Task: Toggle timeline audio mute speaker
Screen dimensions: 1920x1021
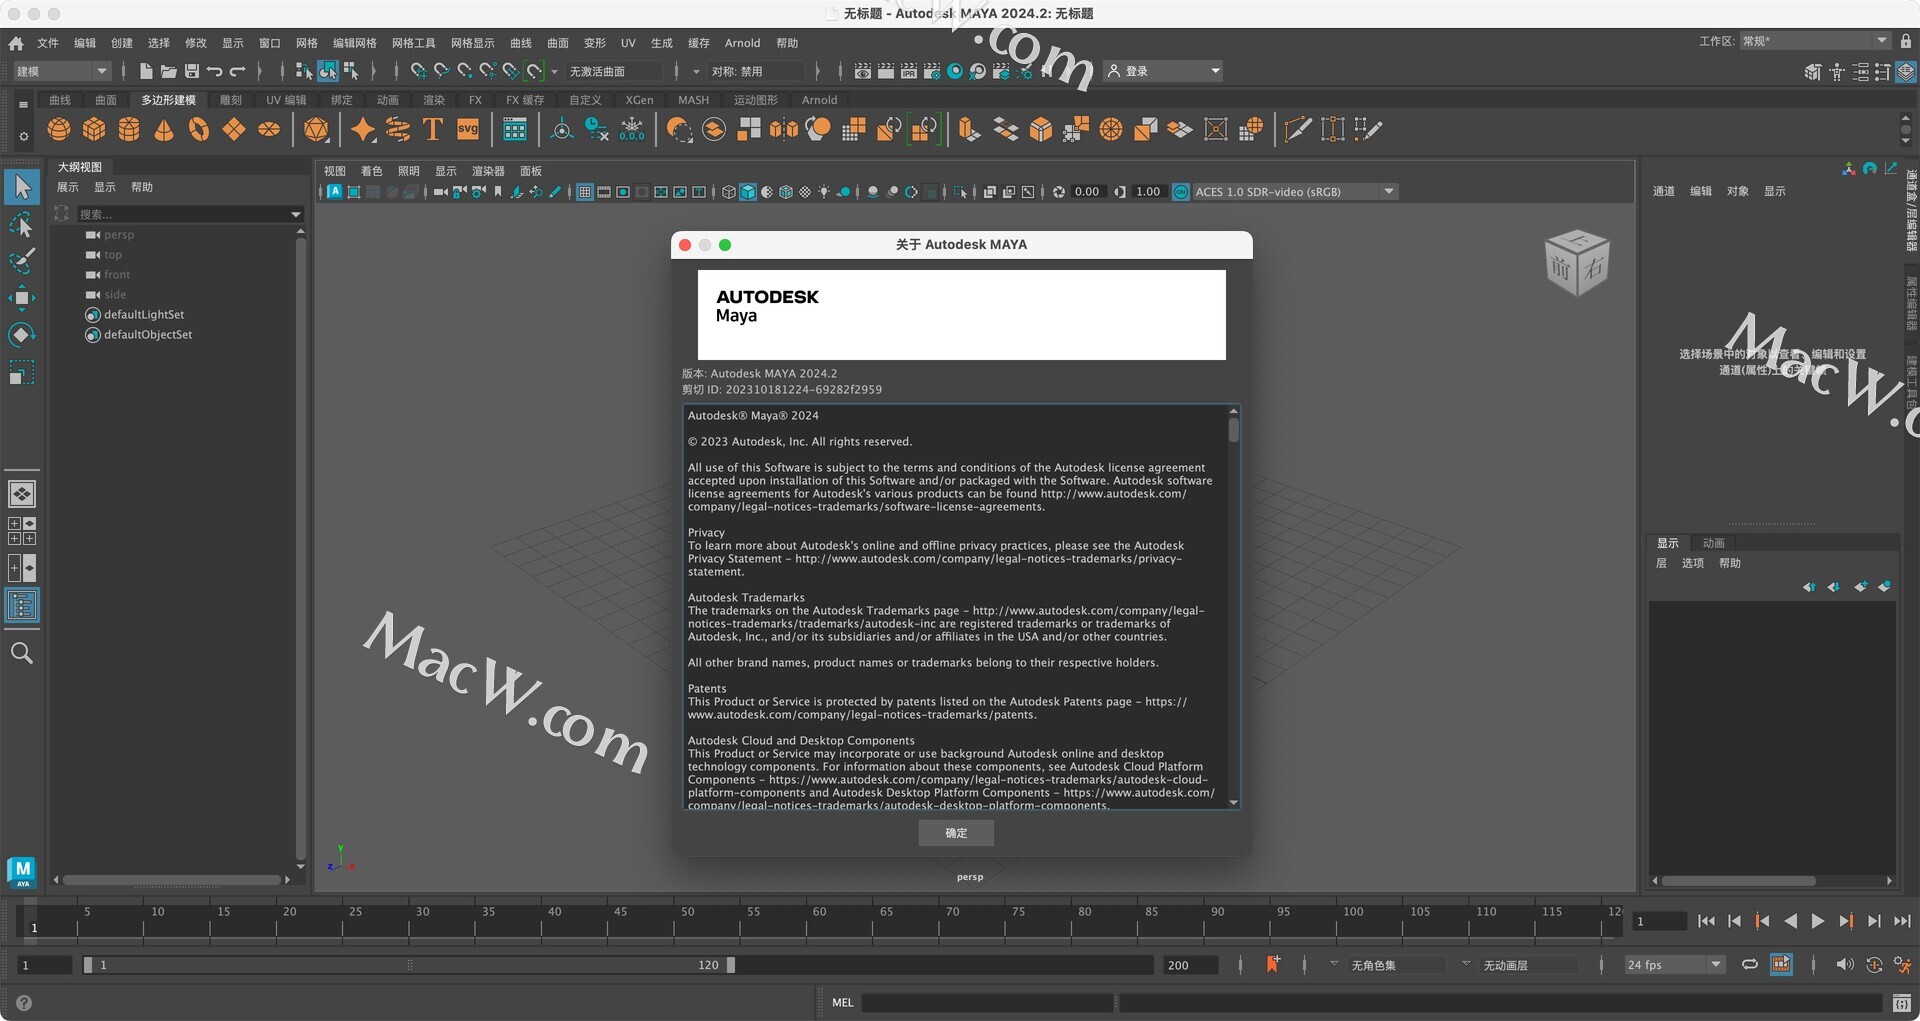Action: tap(1844, 964)
